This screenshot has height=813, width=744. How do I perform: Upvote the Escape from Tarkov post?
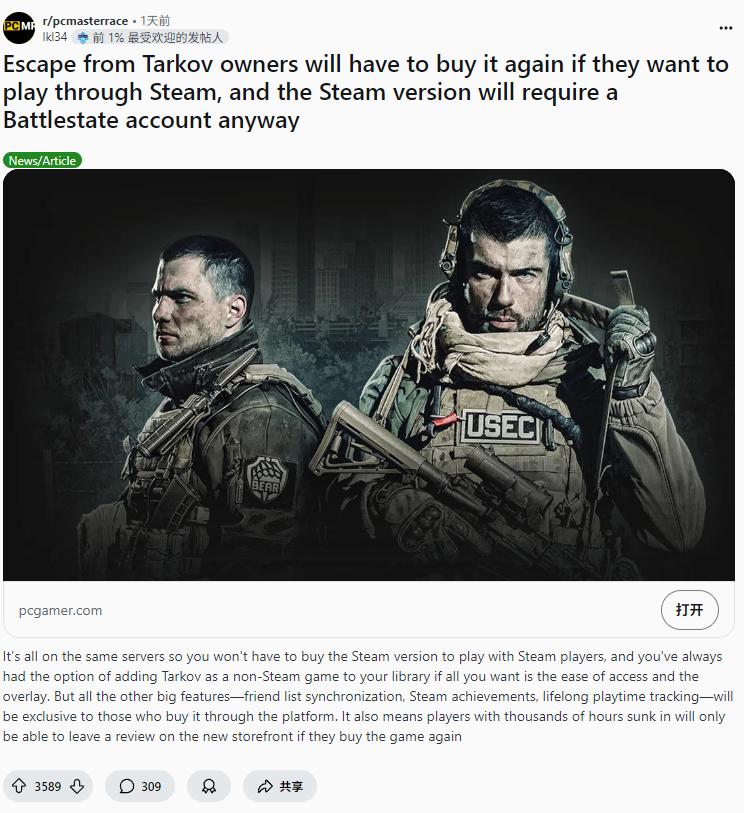[x=19, y=786]
